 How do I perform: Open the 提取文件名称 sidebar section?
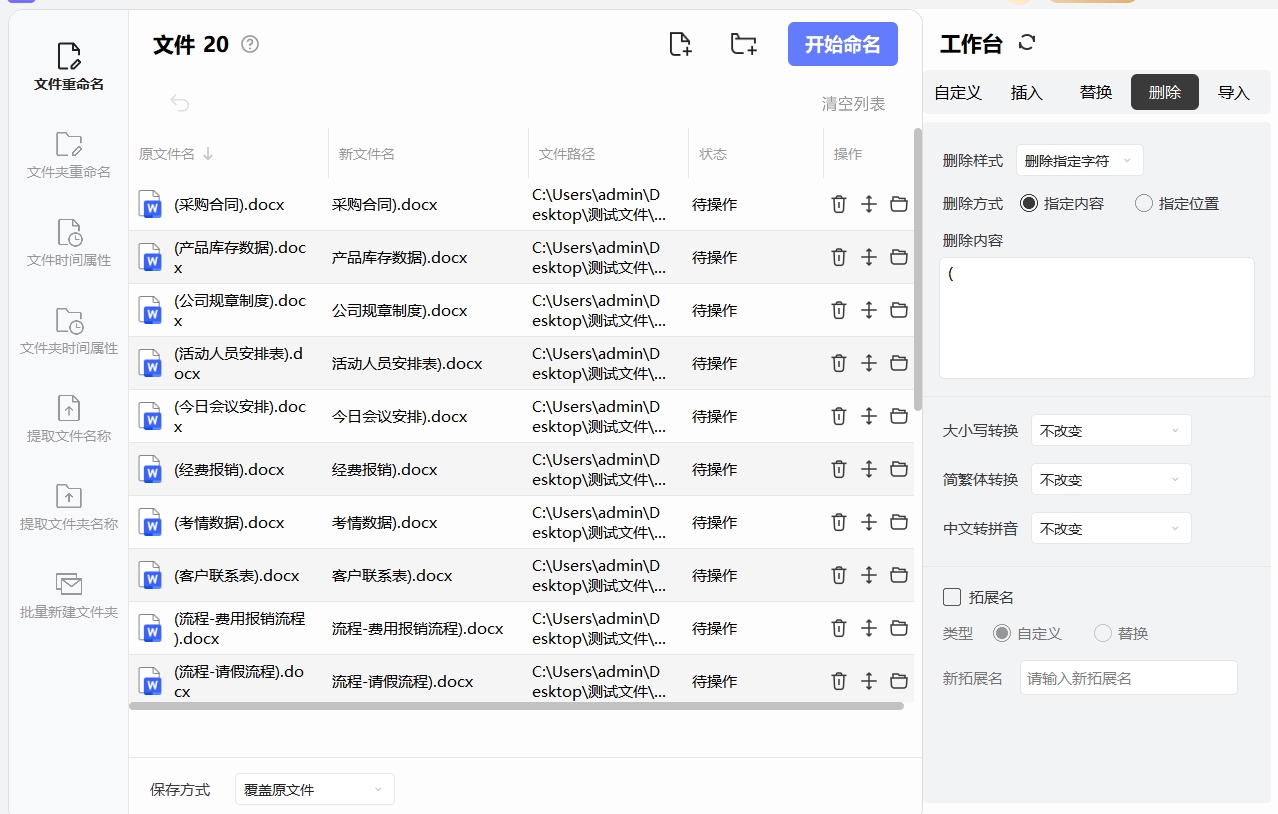click(x=69, y=419)
